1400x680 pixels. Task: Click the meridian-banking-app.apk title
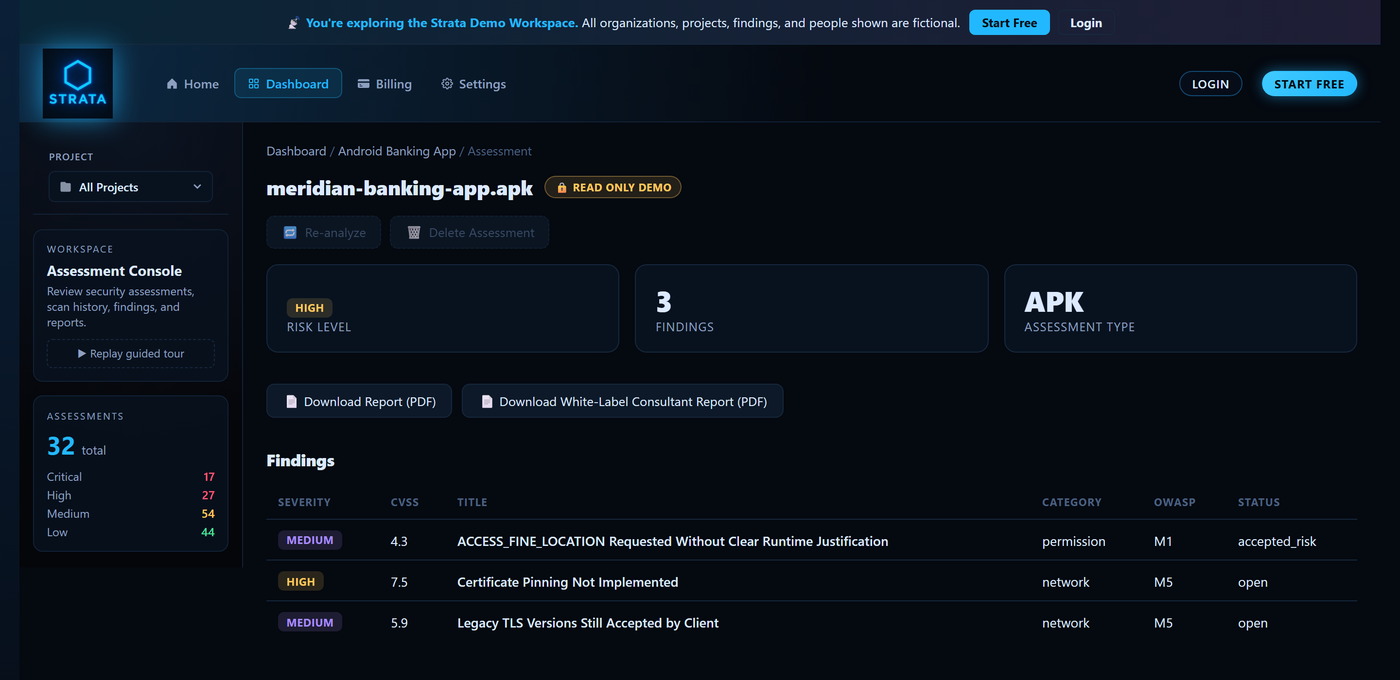400,188
